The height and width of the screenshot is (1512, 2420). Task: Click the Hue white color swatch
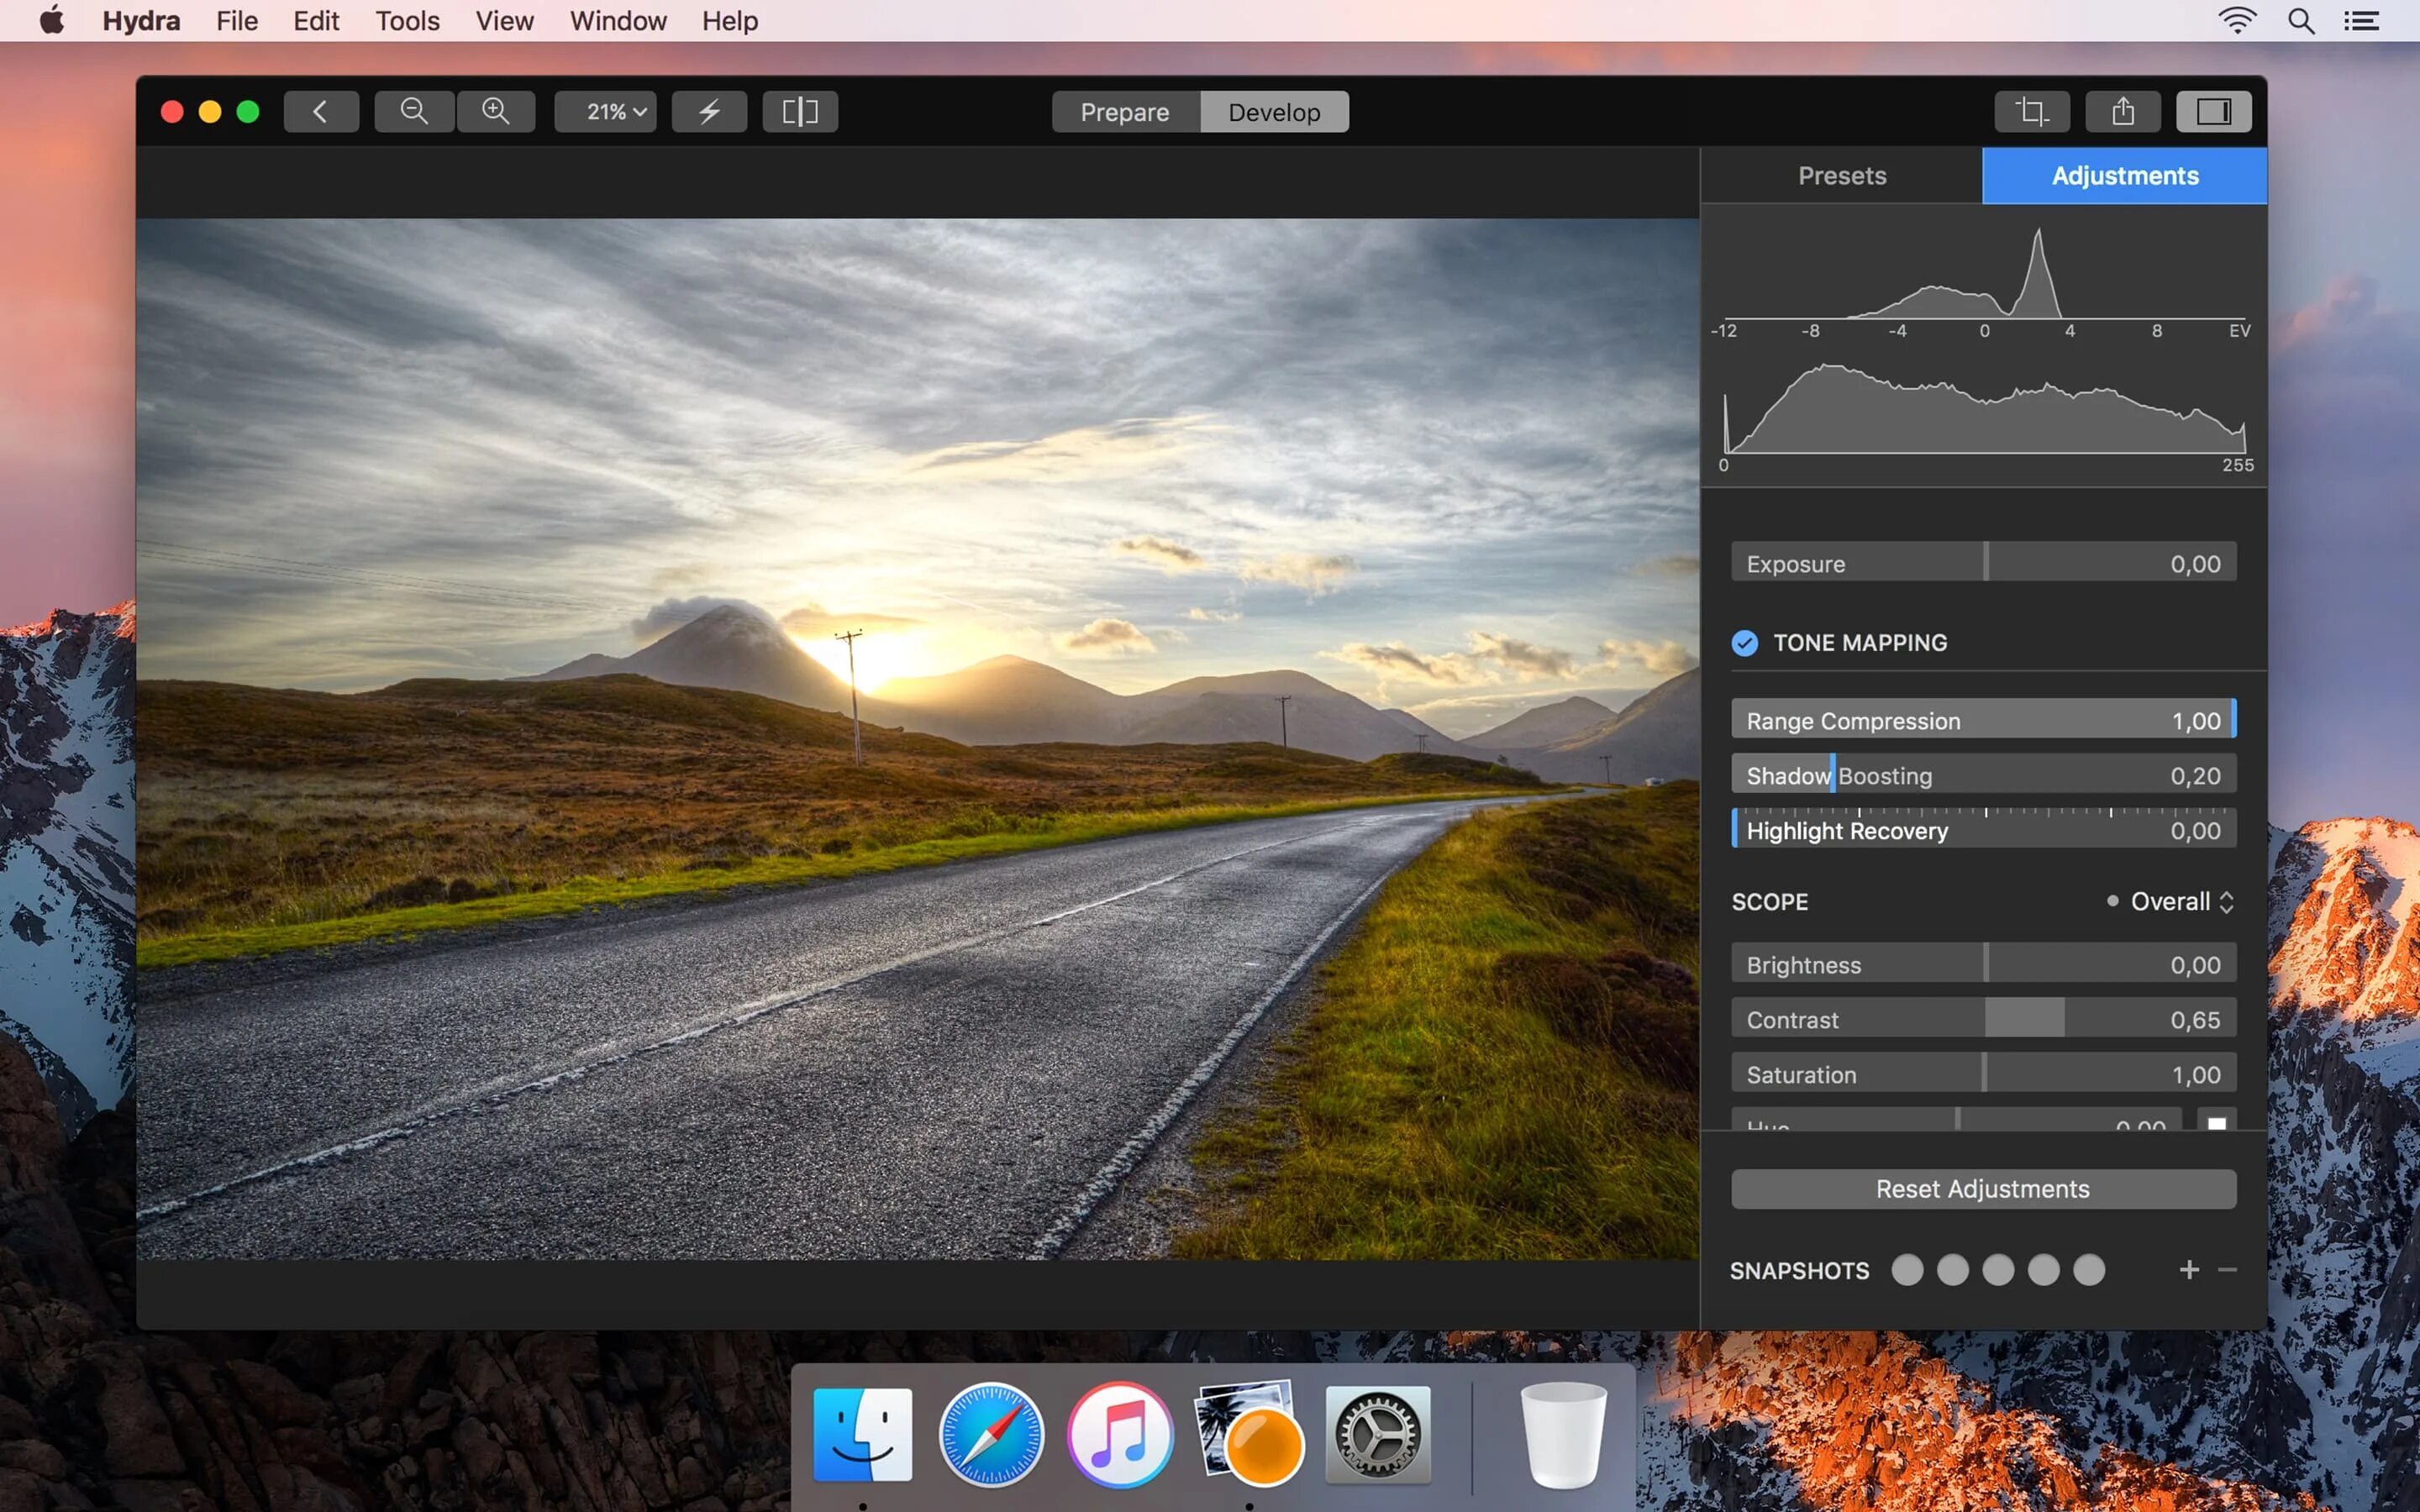2216,1122
